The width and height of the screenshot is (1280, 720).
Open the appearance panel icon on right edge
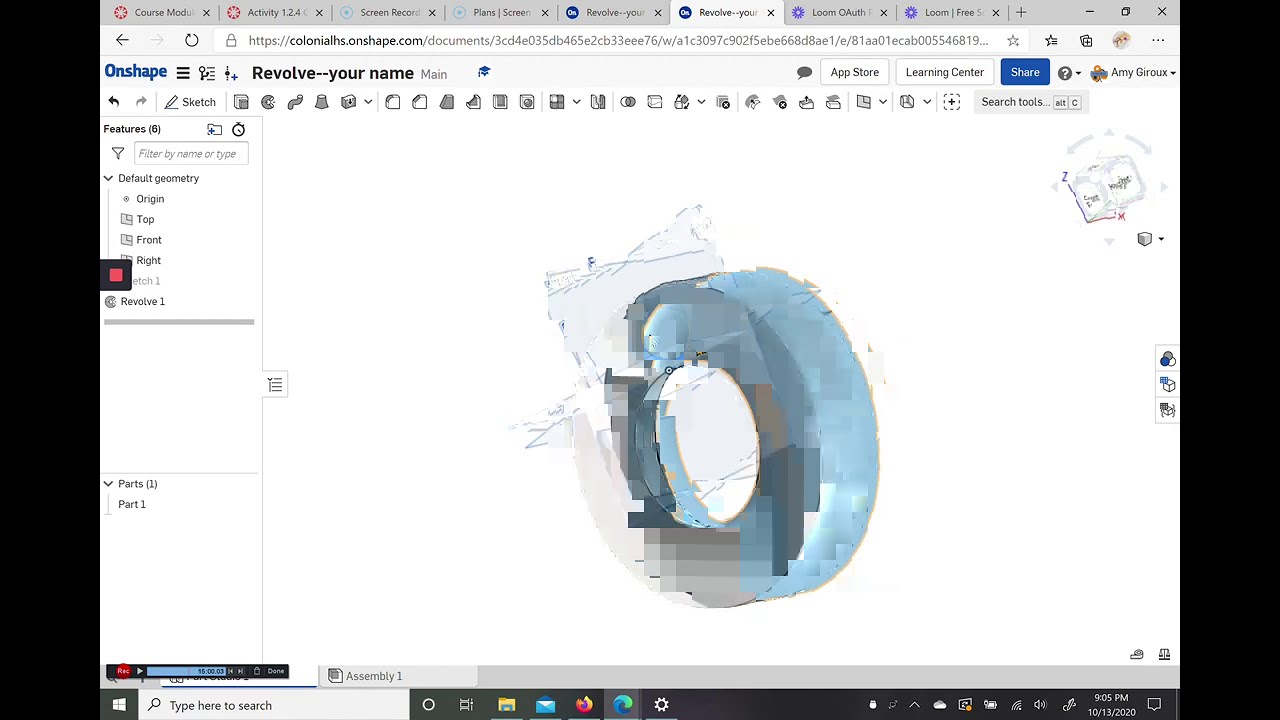point(1167,360)
